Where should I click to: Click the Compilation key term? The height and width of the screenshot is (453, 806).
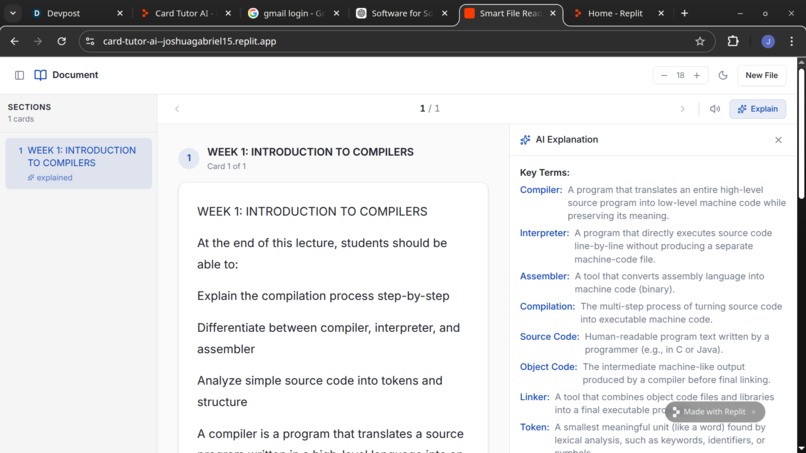(547, 306)
